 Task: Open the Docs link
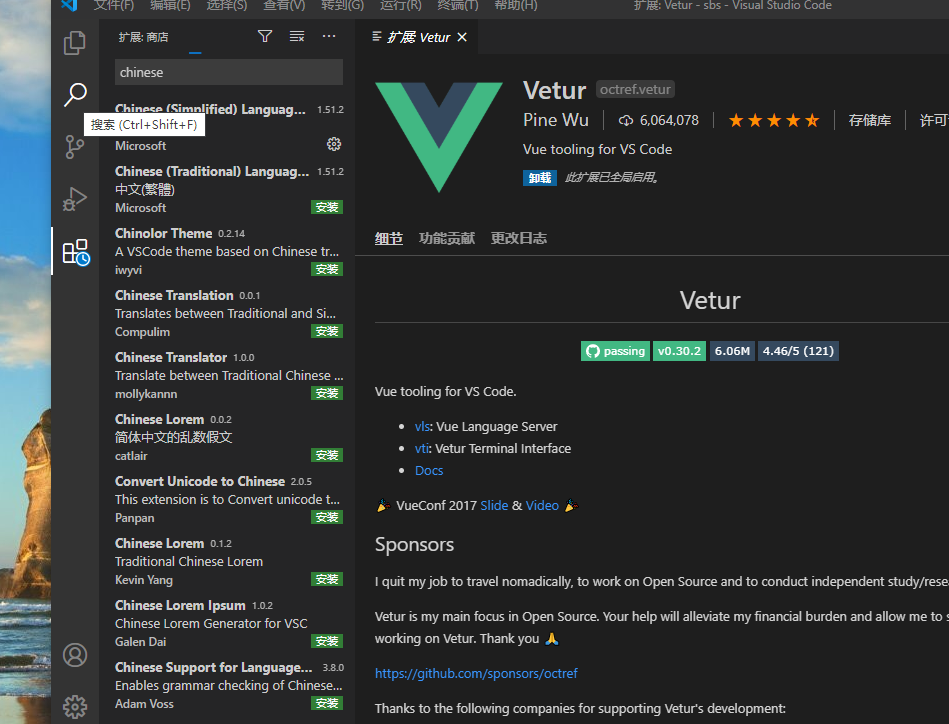(x=429, y=470)
